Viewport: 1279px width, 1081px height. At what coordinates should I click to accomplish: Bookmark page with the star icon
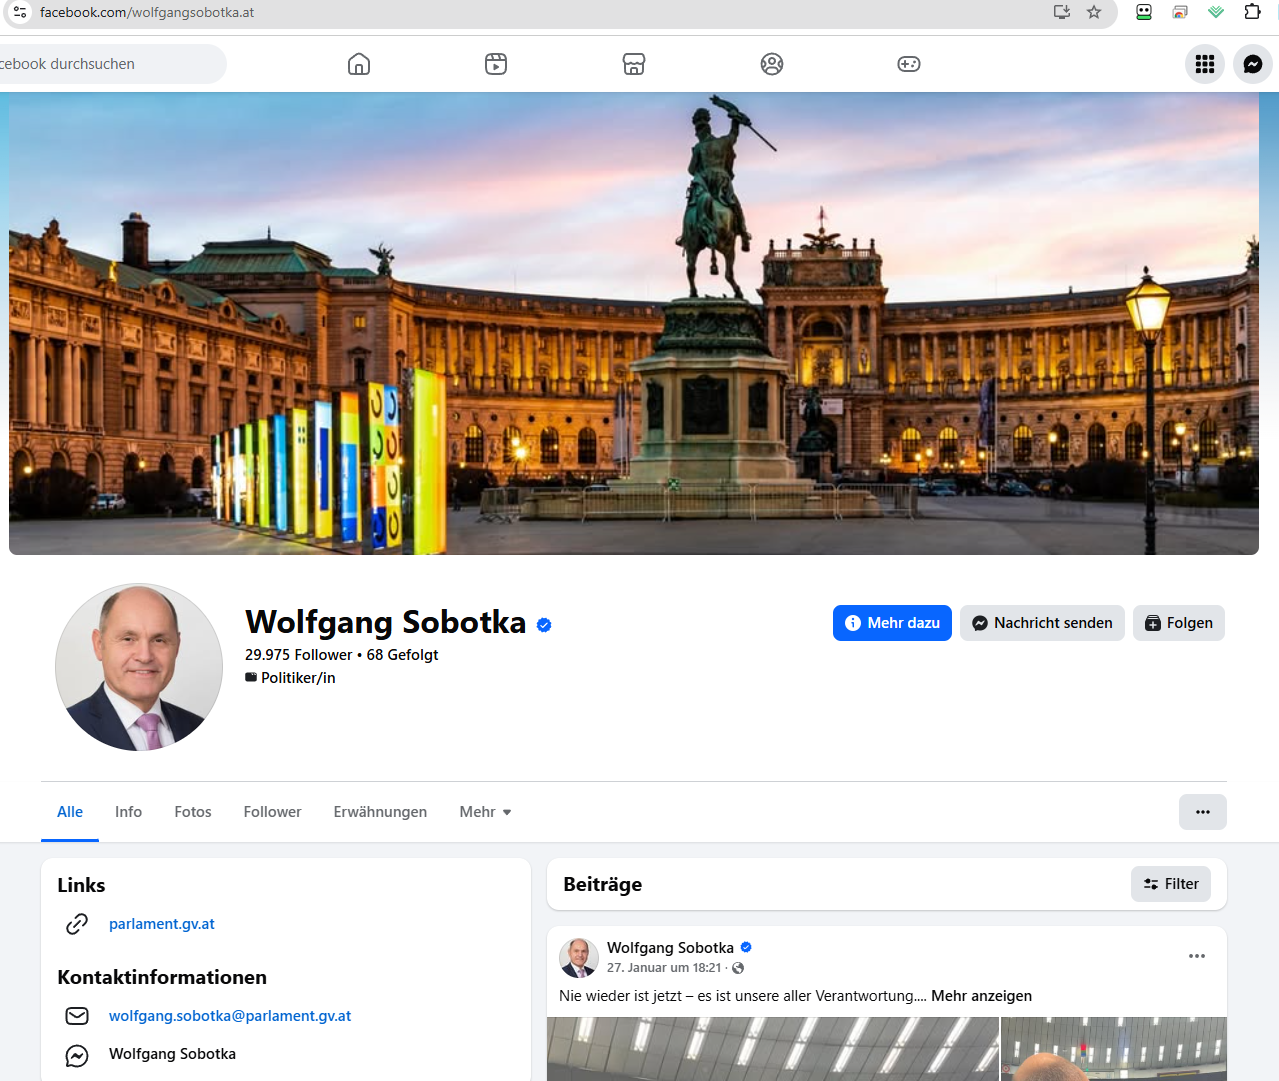pos(1094,12)
